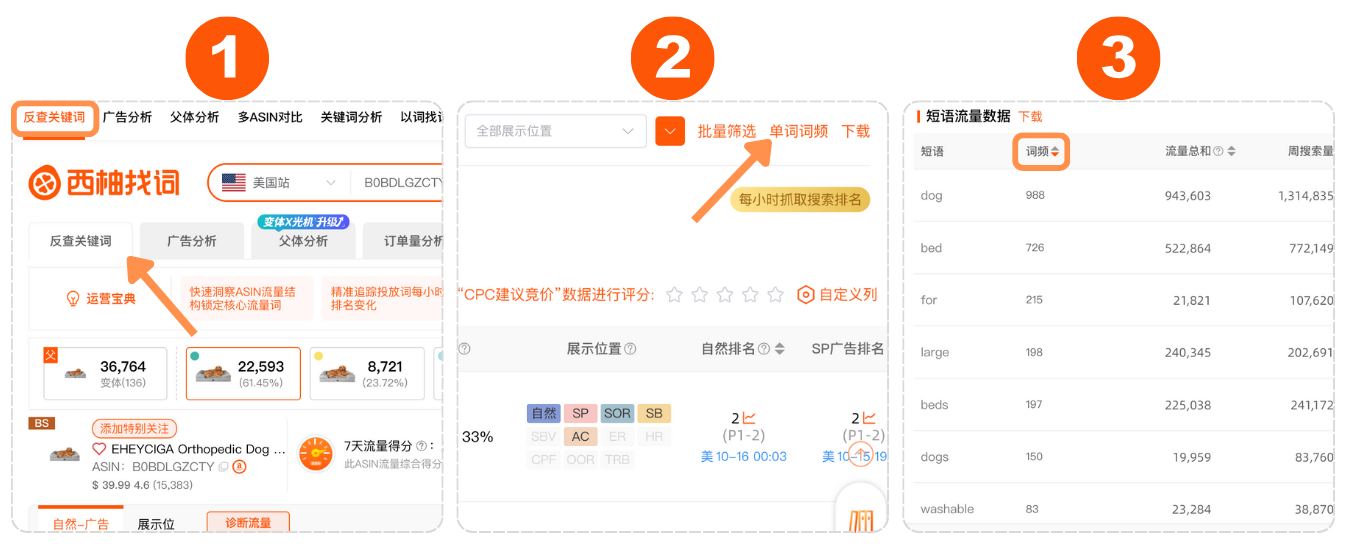
Task: Click the help icon next to 展示位置 header
Action: click(x=630, y=349)
